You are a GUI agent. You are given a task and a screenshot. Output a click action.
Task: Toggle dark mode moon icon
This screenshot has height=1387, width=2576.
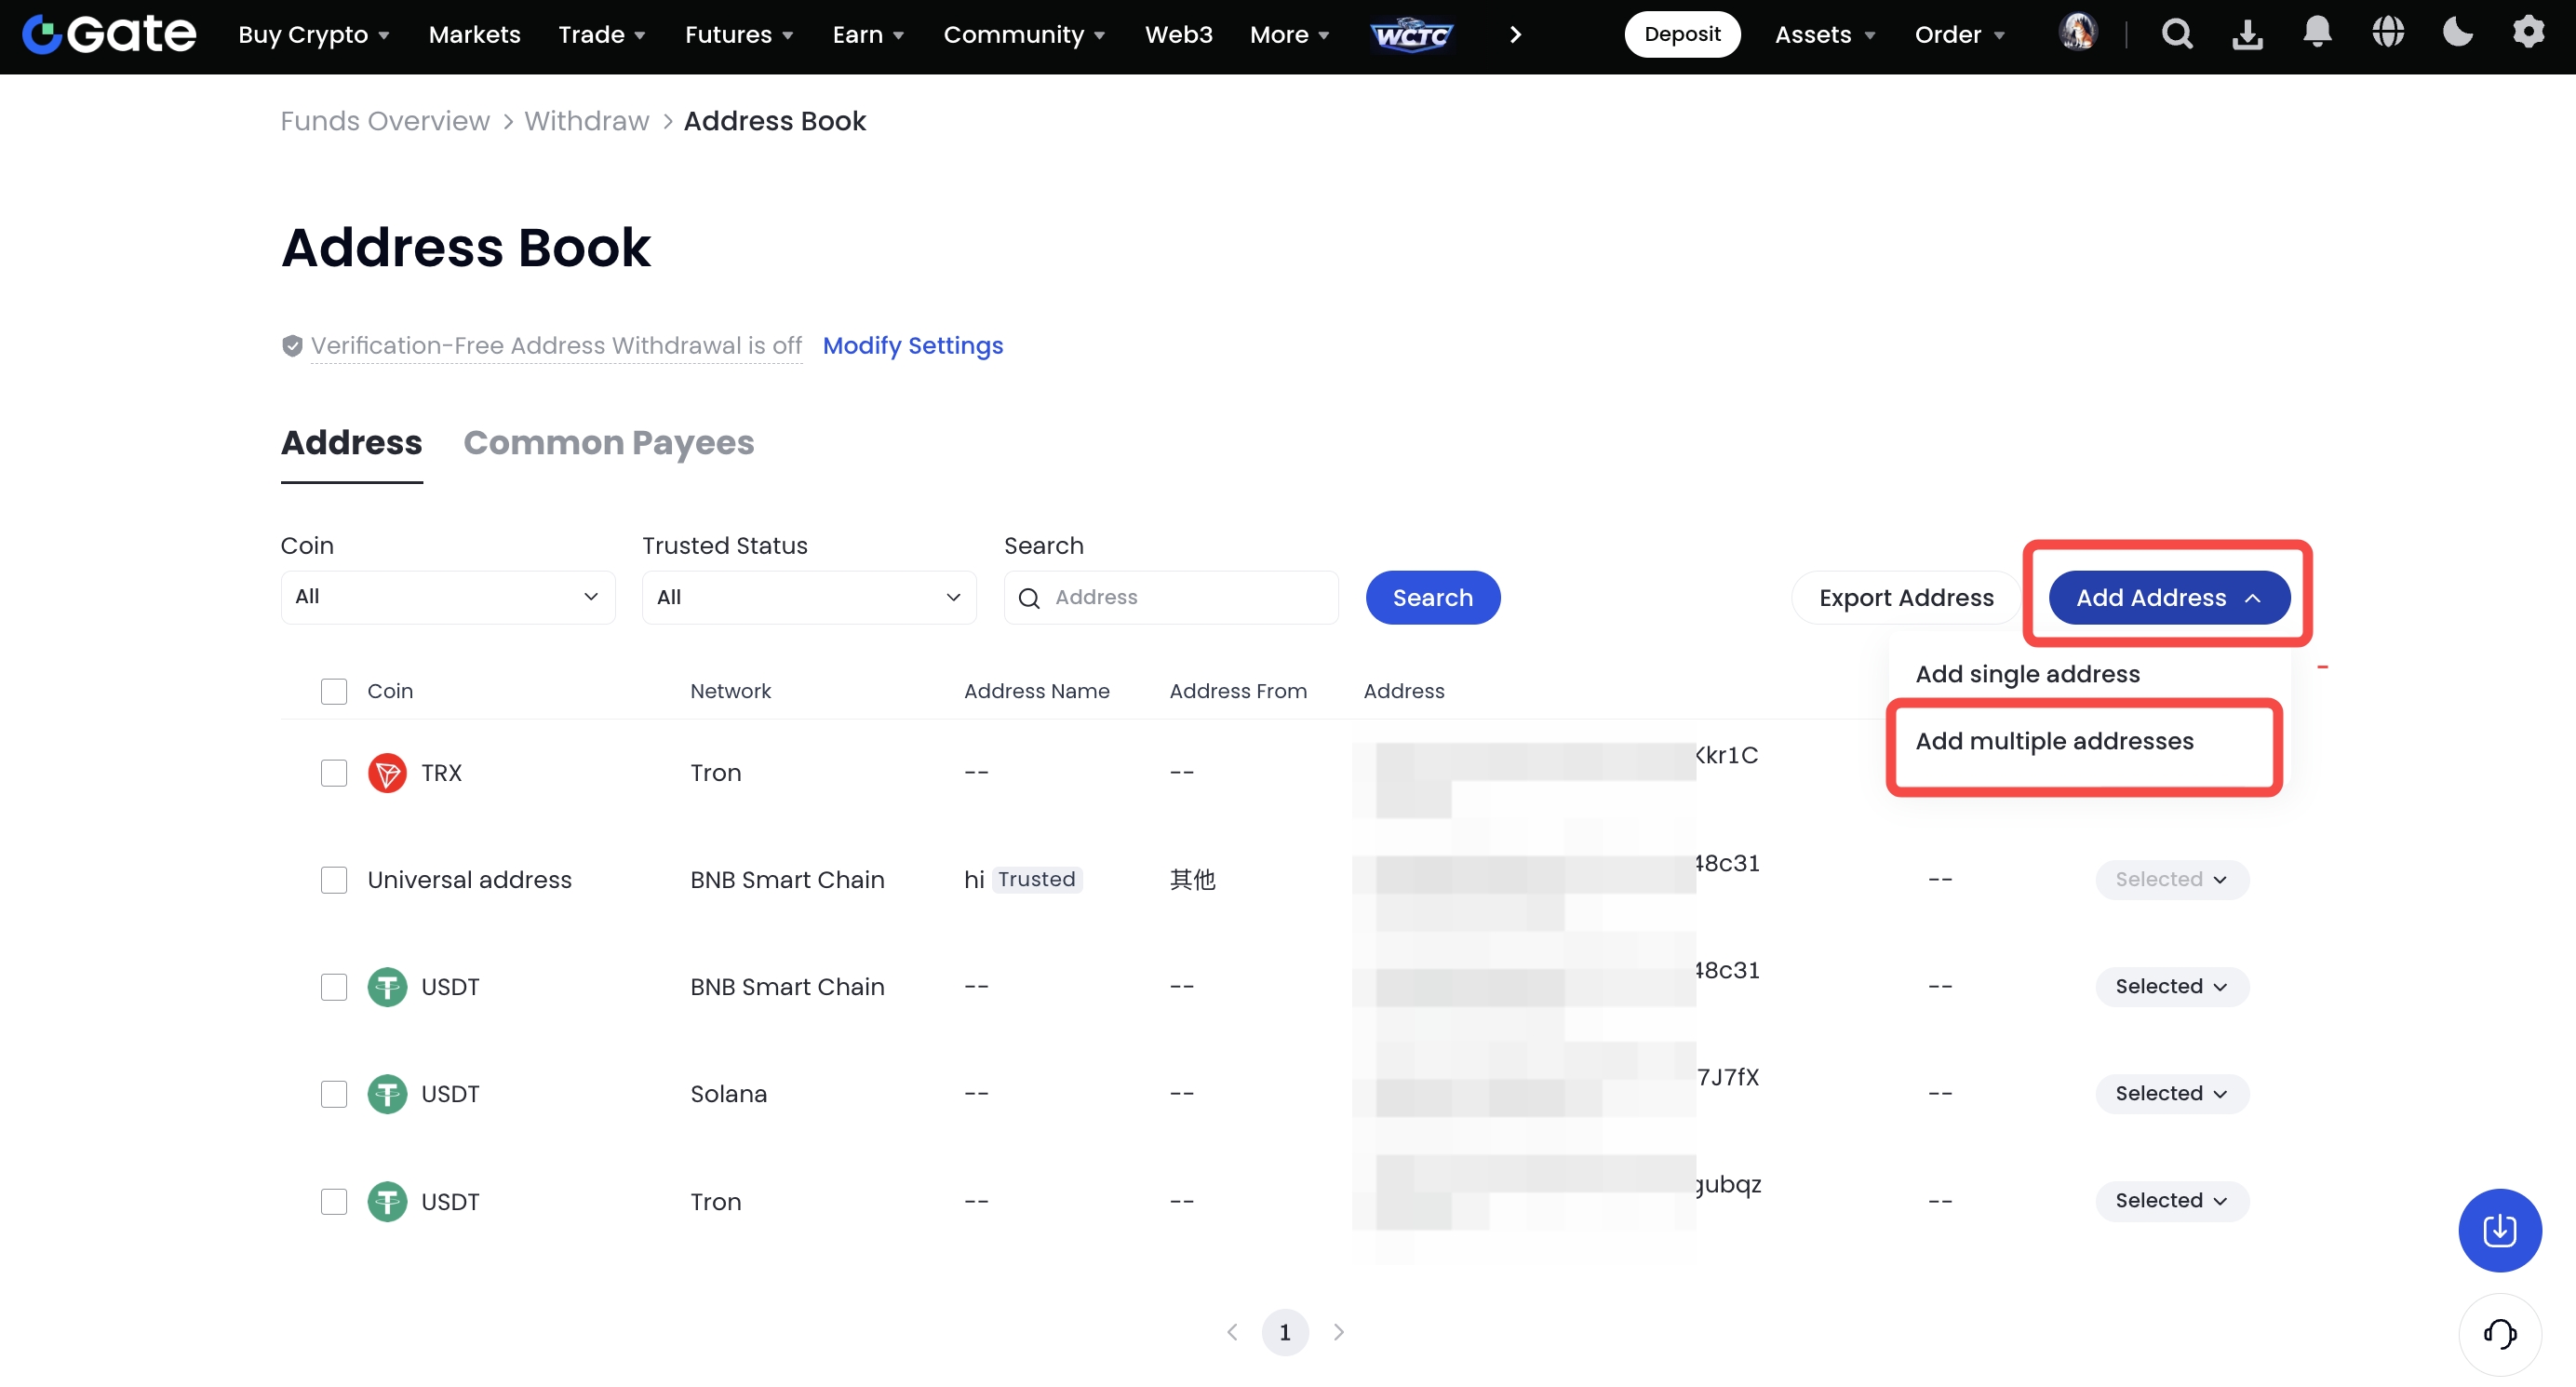(x=2457, y=33)
